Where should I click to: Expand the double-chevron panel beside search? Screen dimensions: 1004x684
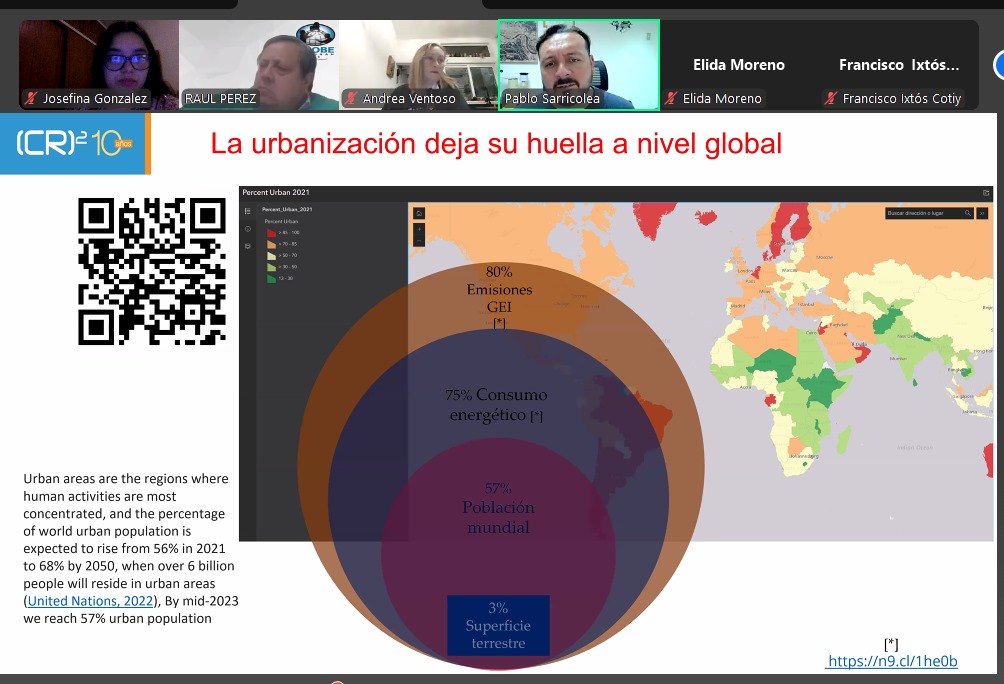click(x=982, y=213)
